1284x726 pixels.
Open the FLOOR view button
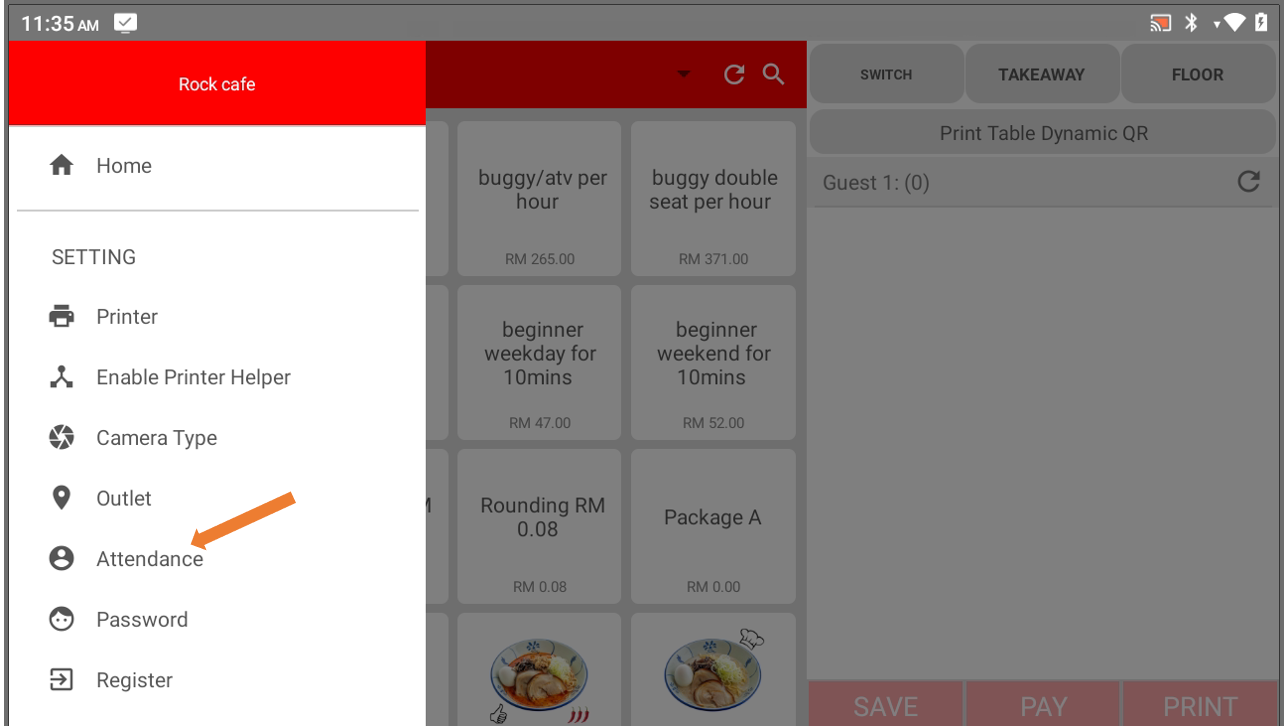point(1197,74)
